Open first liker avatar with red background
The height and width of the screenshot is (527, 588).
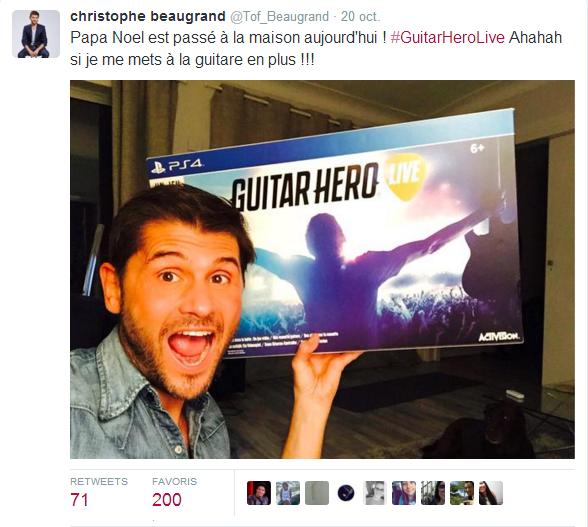click(x=259, y=493)
